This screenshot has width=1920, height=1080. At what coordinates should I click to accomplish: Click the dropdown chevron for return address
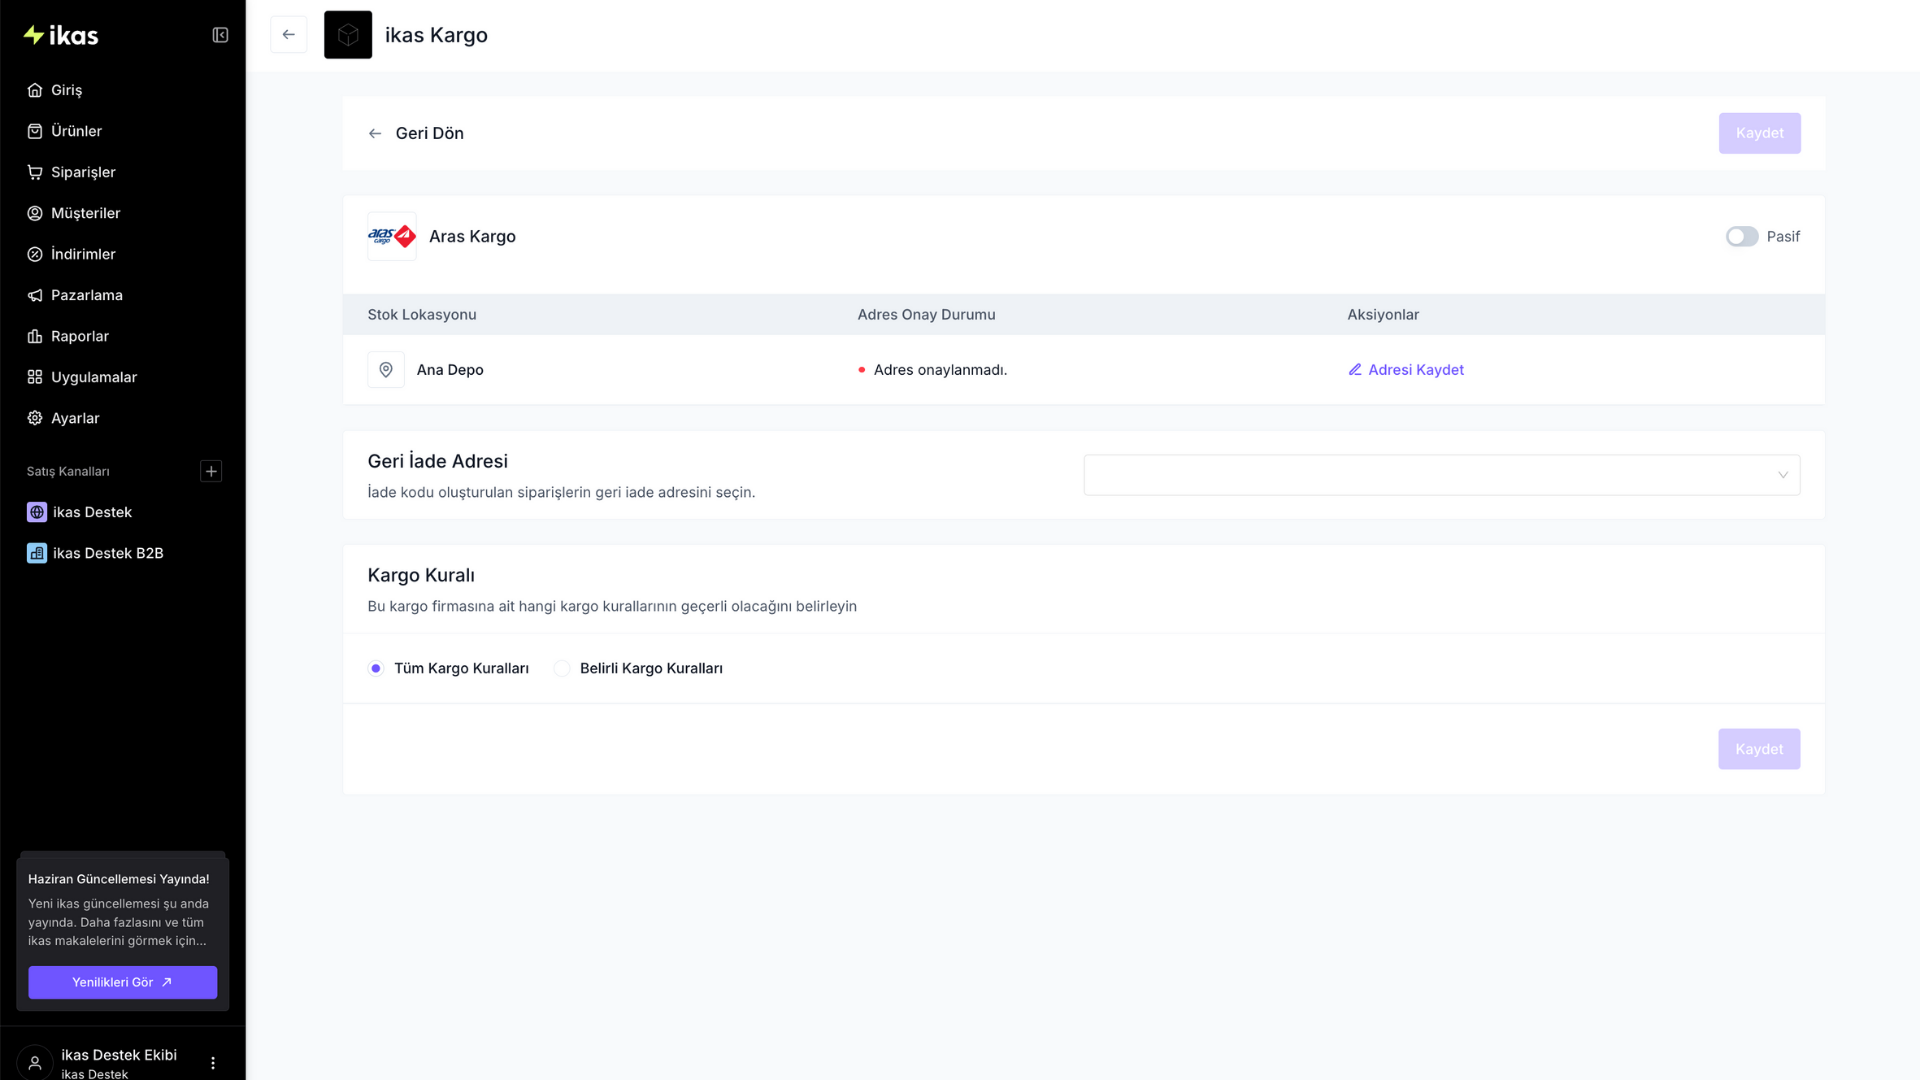click(x=1782, y=475)
